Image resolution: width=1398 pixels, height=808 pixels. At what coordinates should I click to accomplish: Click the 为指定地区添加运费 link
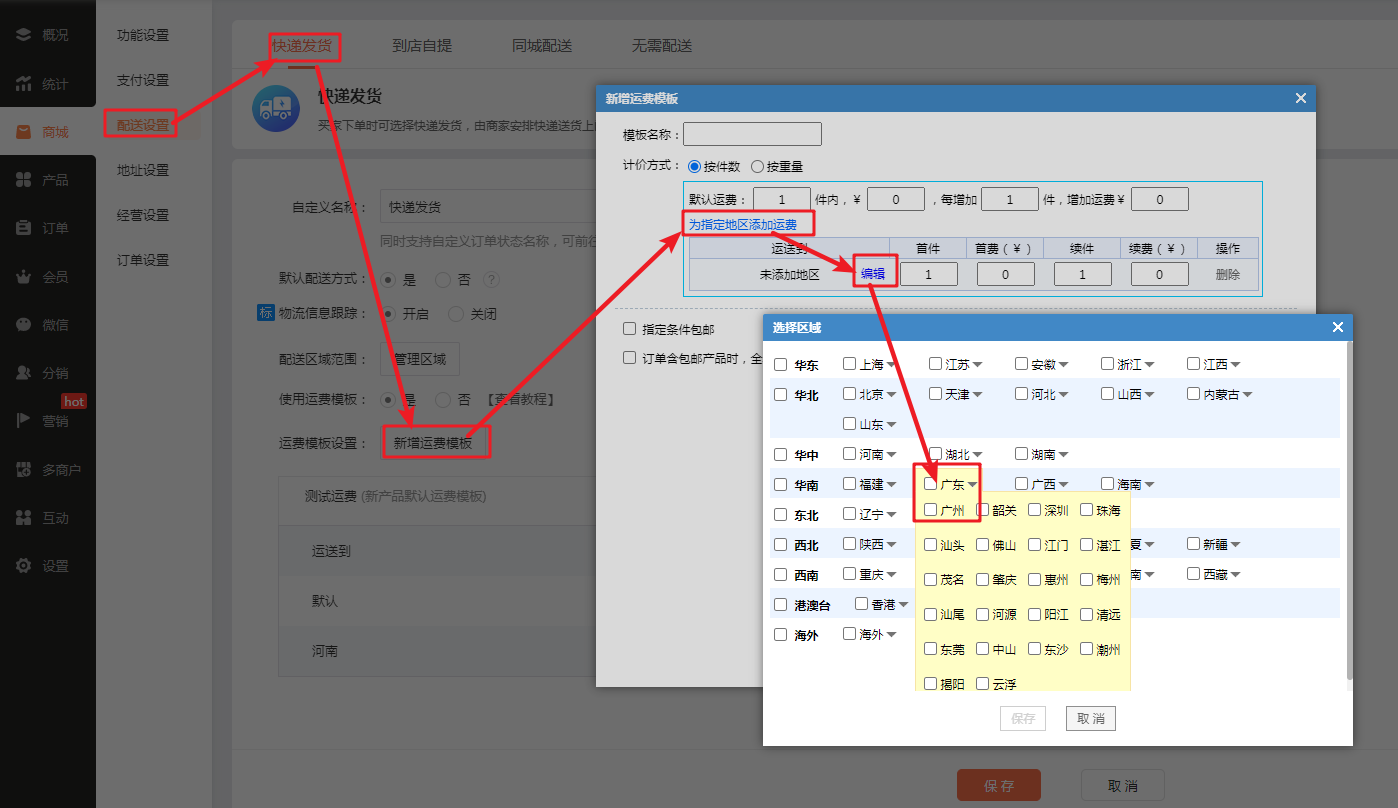743,225
